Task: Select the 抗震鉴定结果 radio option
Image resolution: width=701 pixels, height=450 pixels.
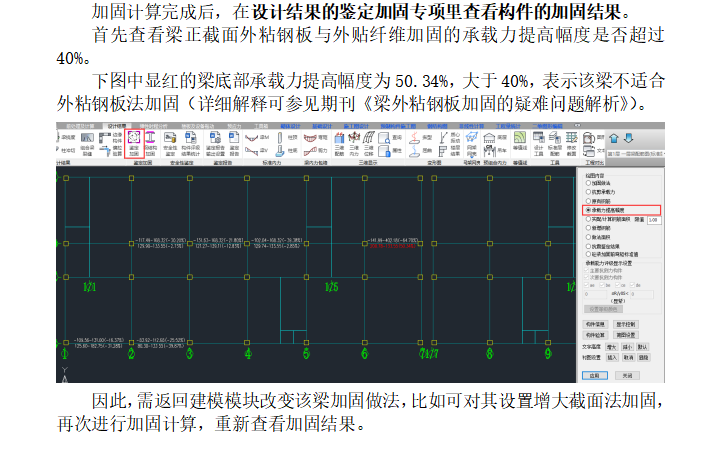Action: [x=603, y=246]
